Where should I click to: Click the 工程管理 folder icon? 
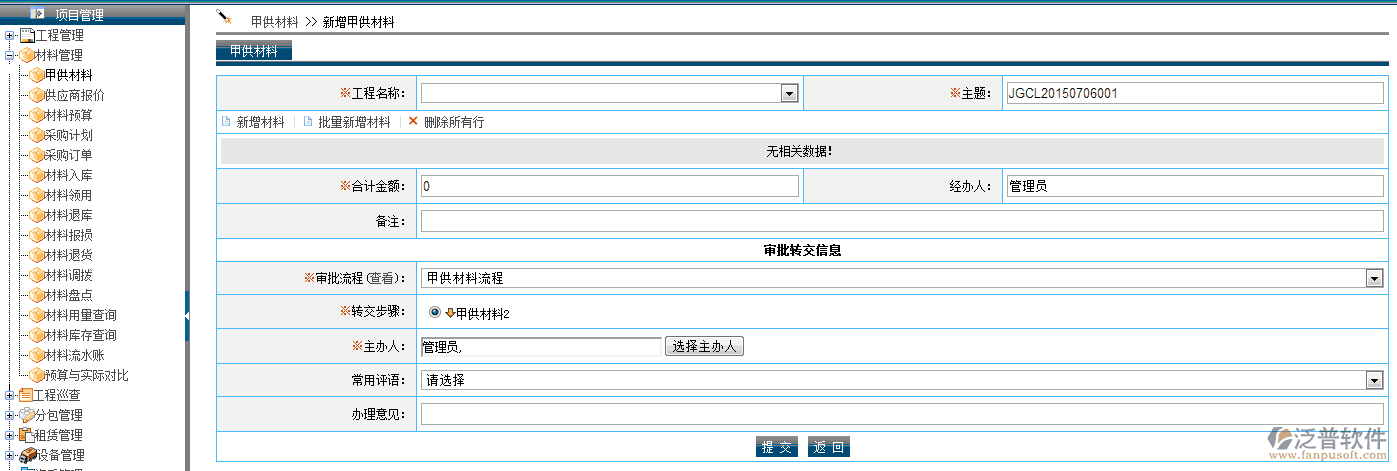point(27,35)
